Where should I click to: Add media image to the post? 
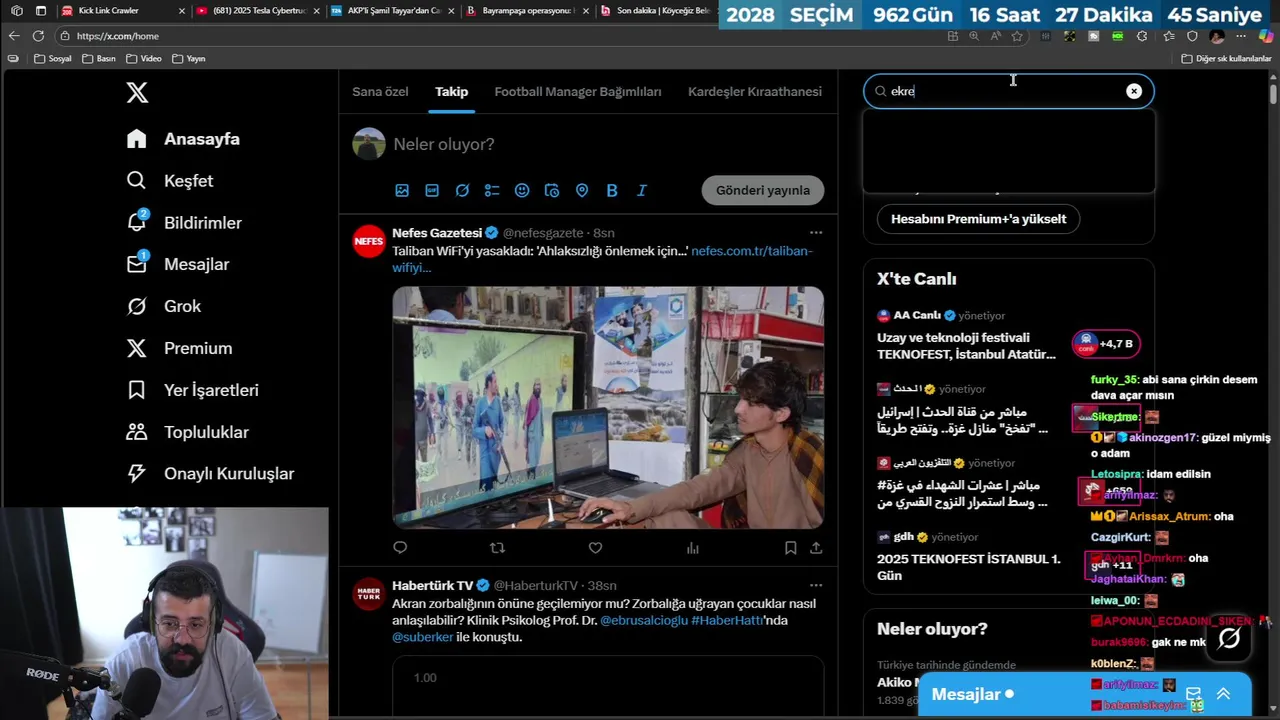[x=402, y=190]
